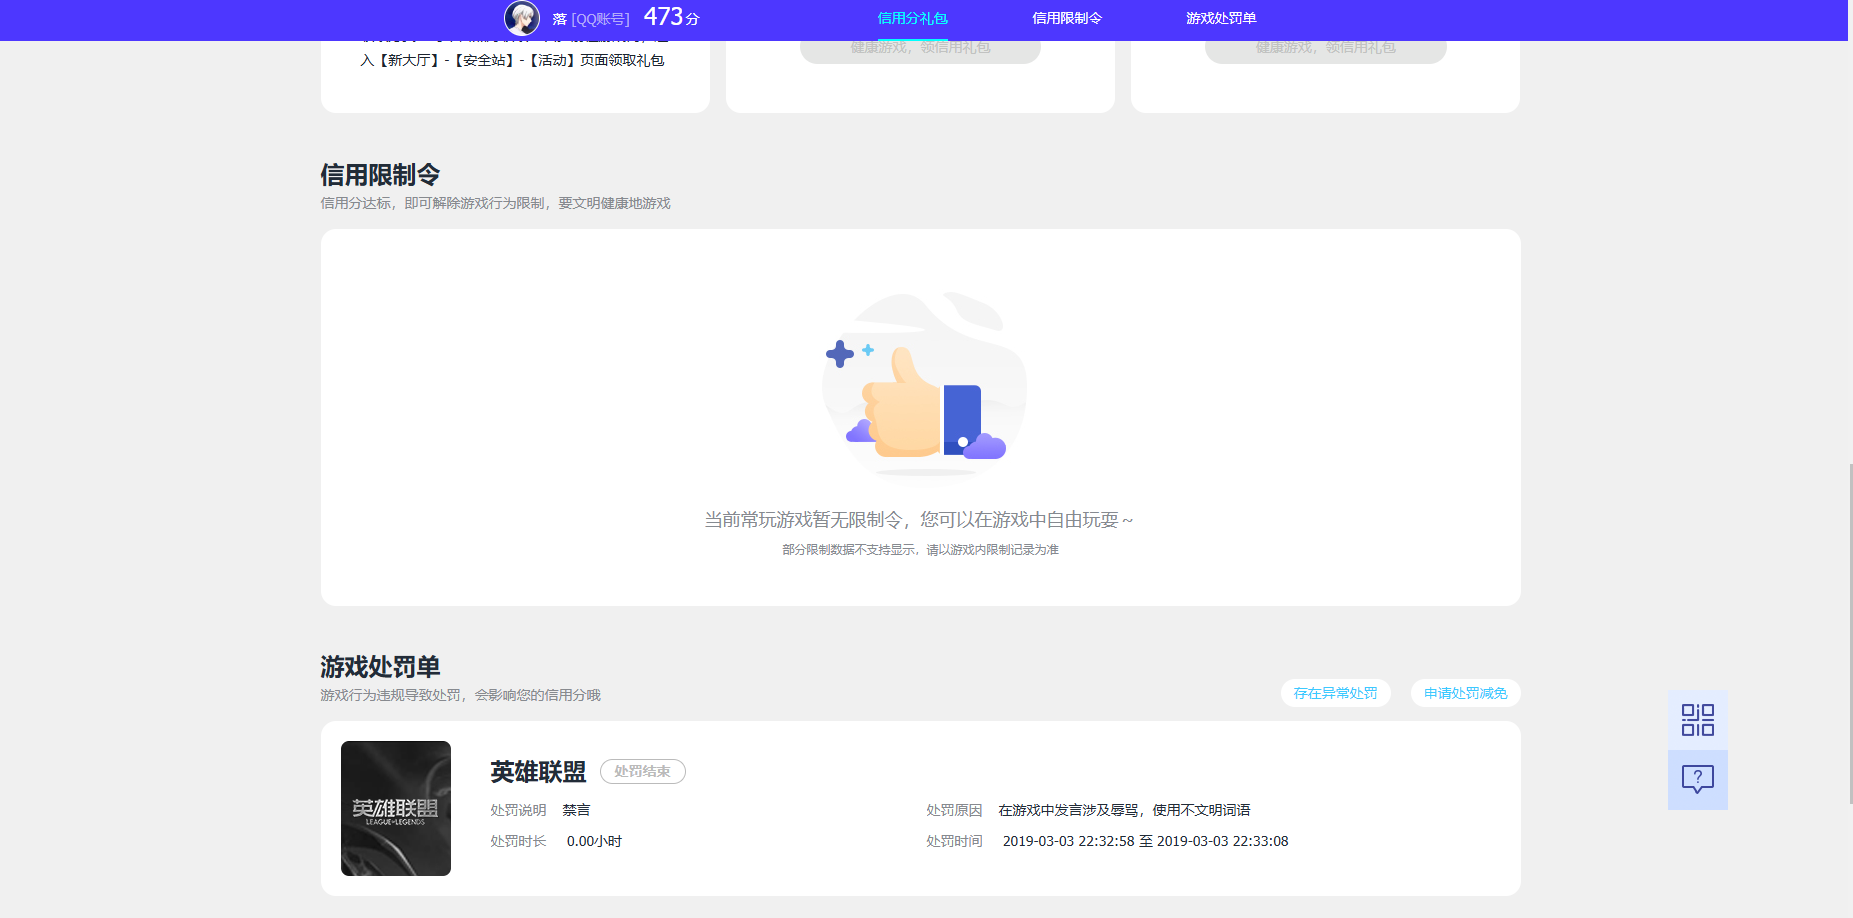
Task: Click the 申请处罚减免 button
Action: coord(1464,693)
